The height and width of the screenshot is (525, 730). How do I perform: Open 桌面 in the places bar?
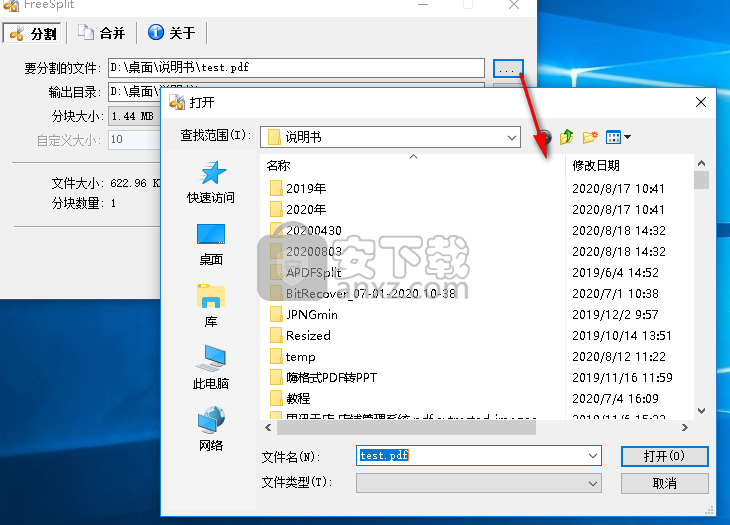(x=211, y=245)
